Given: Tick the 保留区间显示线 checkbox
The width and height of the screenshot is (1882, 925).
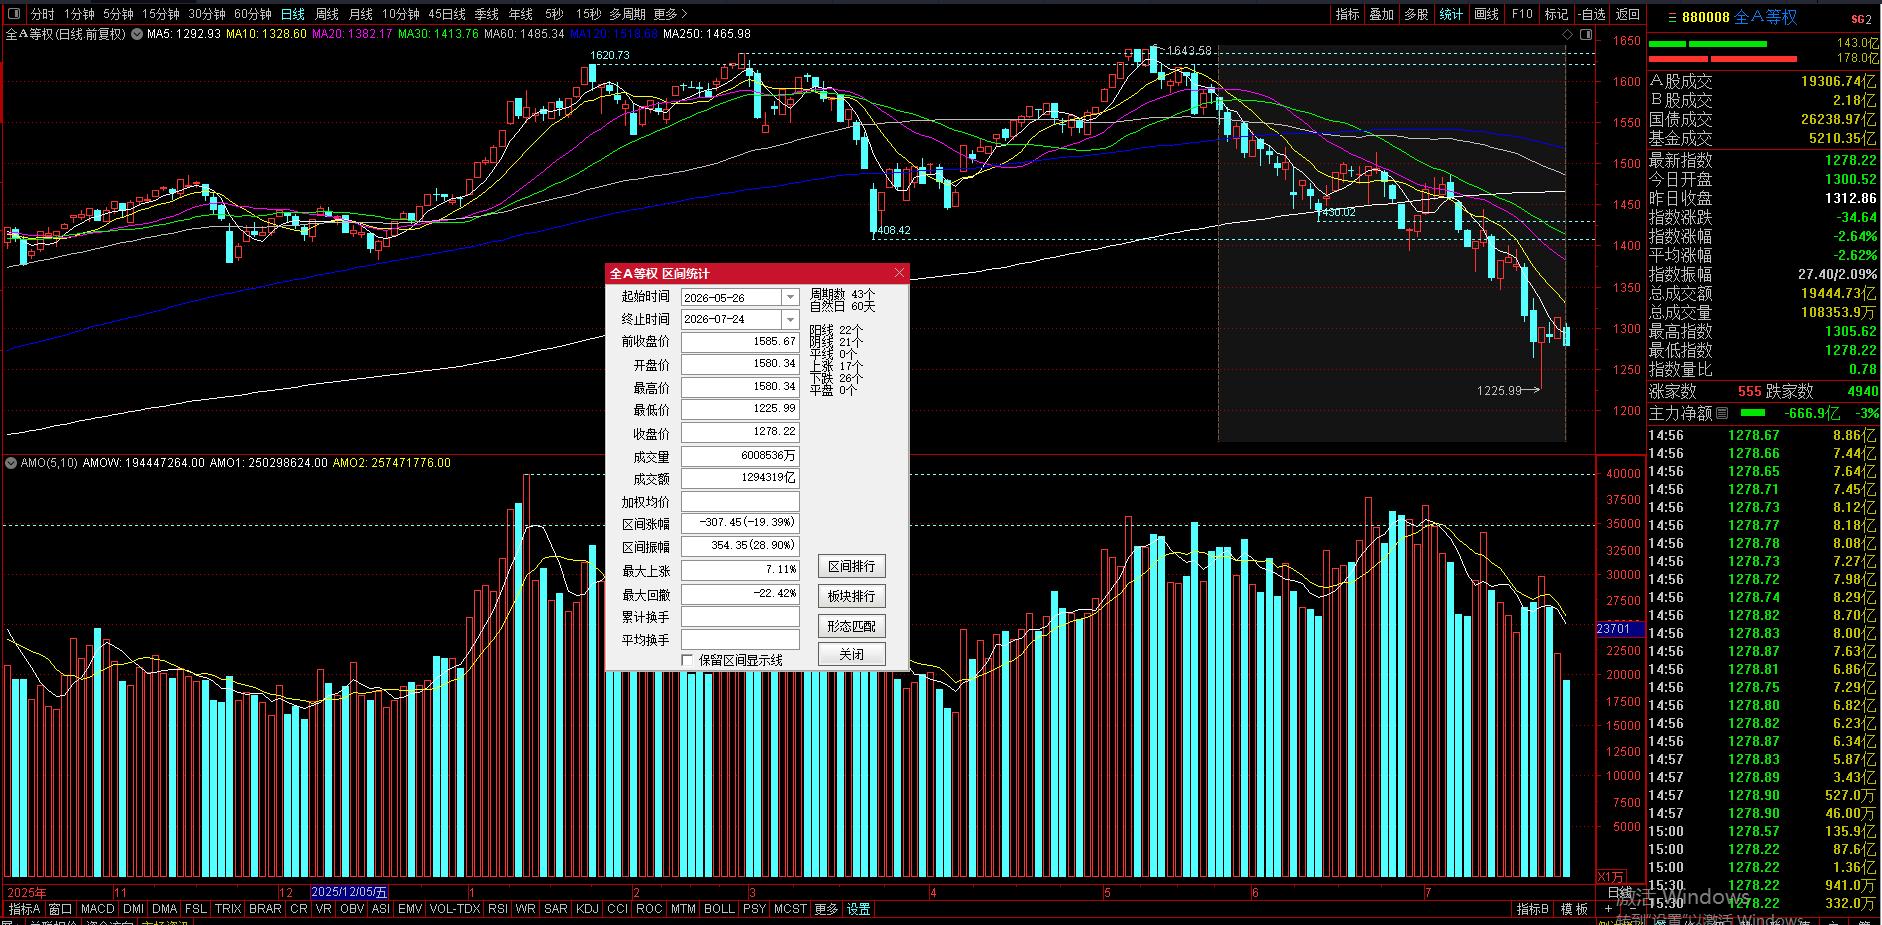Looking at the screenshot, I should pos(687,660).
